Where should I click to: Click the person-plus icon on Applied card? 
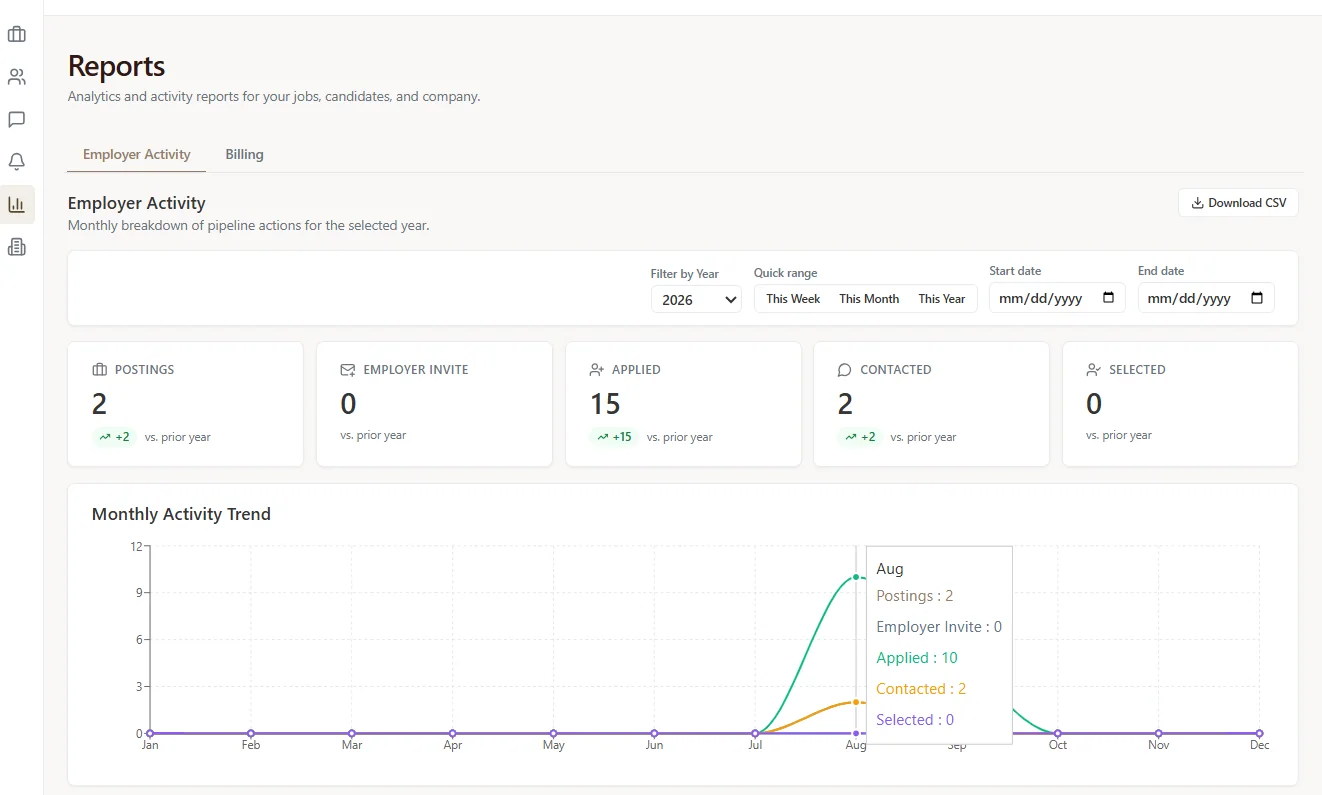click(597, 370)
